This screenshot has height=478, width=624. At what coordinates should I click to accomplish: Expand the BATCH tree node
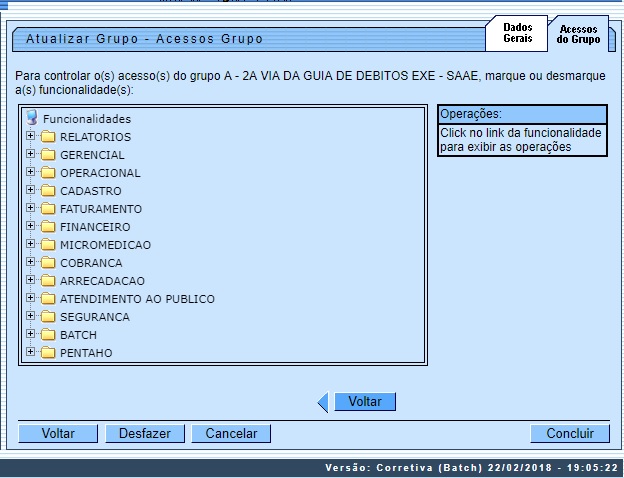coord(30,333)
